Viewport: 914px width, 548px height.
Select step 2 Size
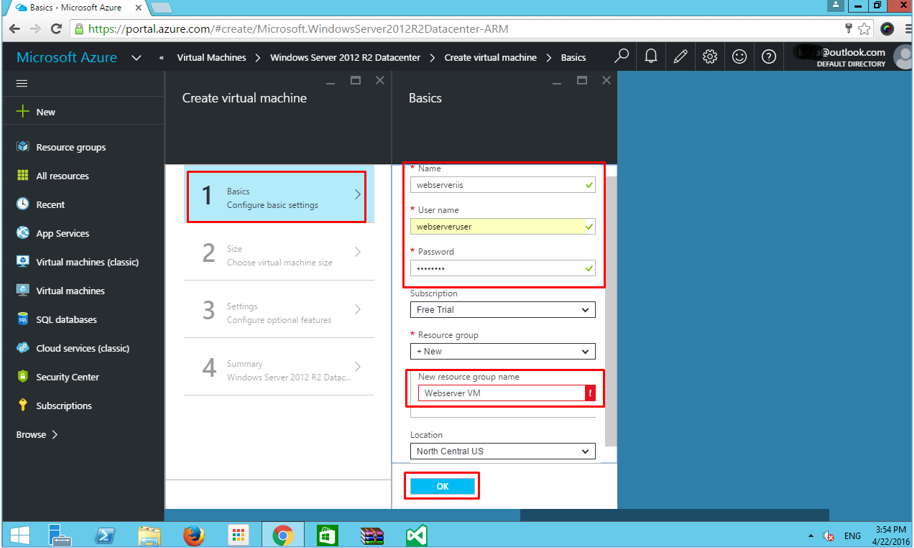coord(279,254)
